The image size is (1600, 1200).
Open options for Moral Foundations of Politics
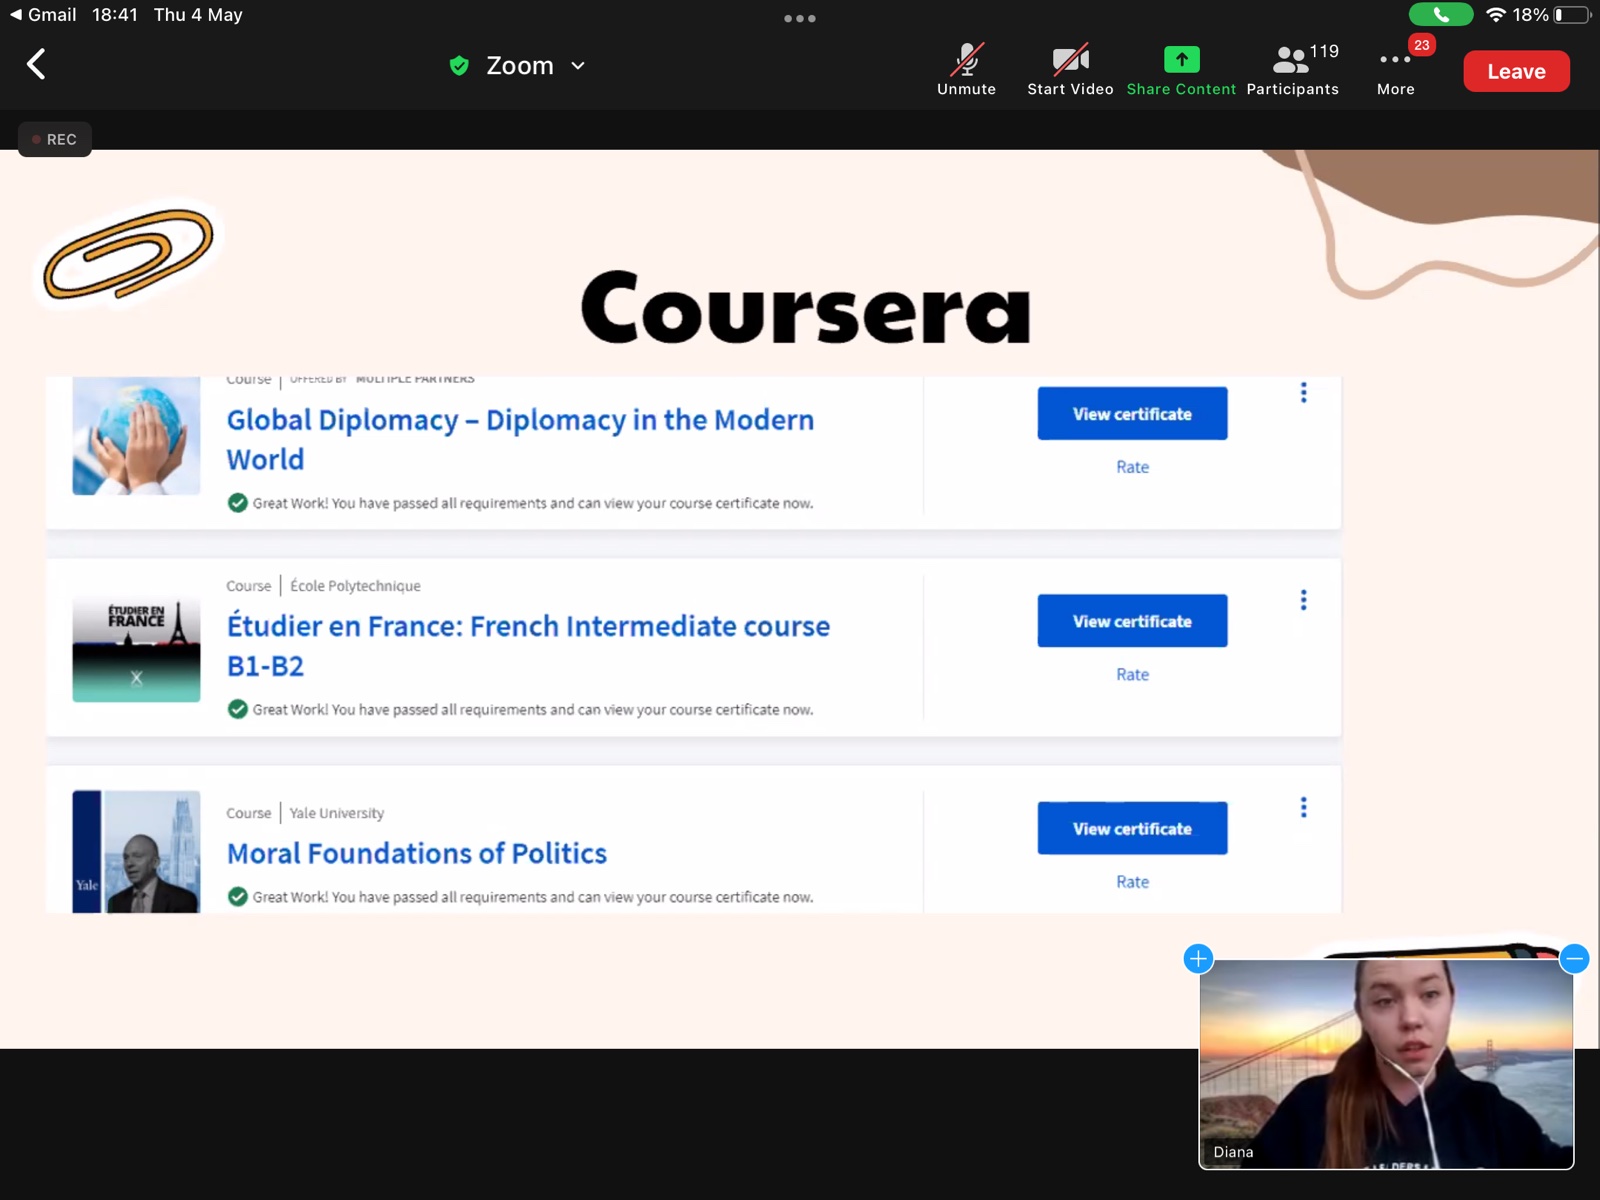[1303, 807]
